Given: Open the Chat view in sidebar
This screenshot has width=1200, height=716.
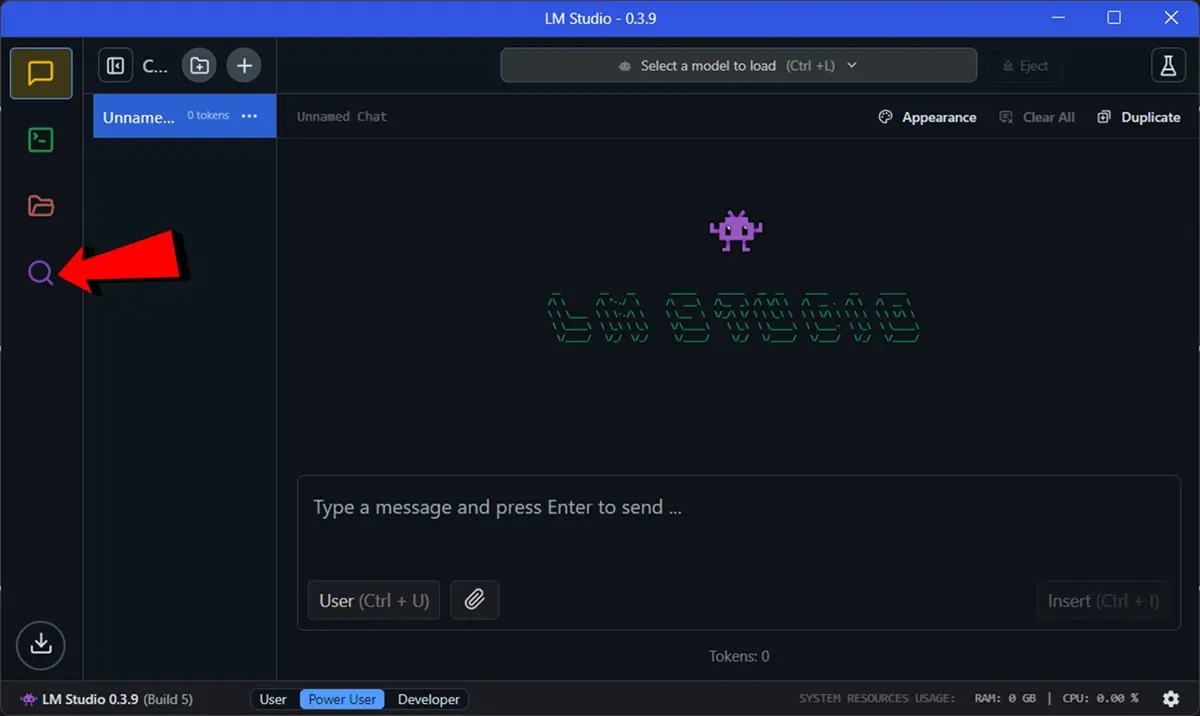Looking at the screenshot, I should click(41, 73).
